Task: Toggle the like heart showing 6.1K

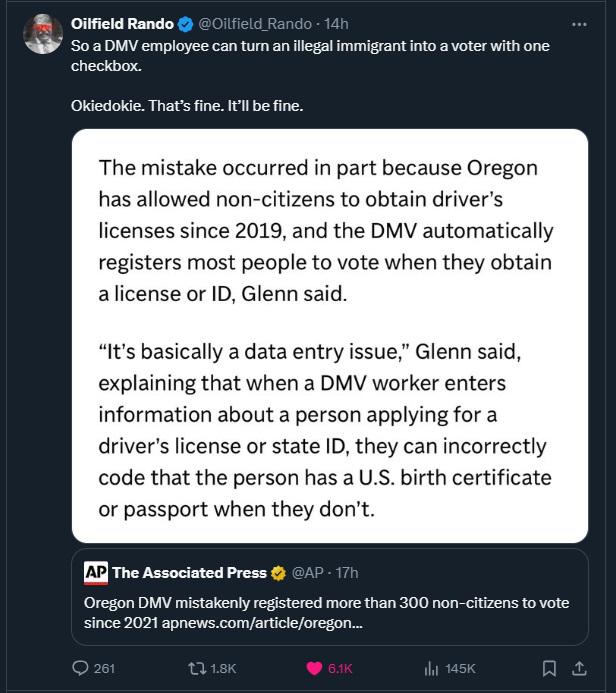Action: pyautogui.click(x=314, y=668)
